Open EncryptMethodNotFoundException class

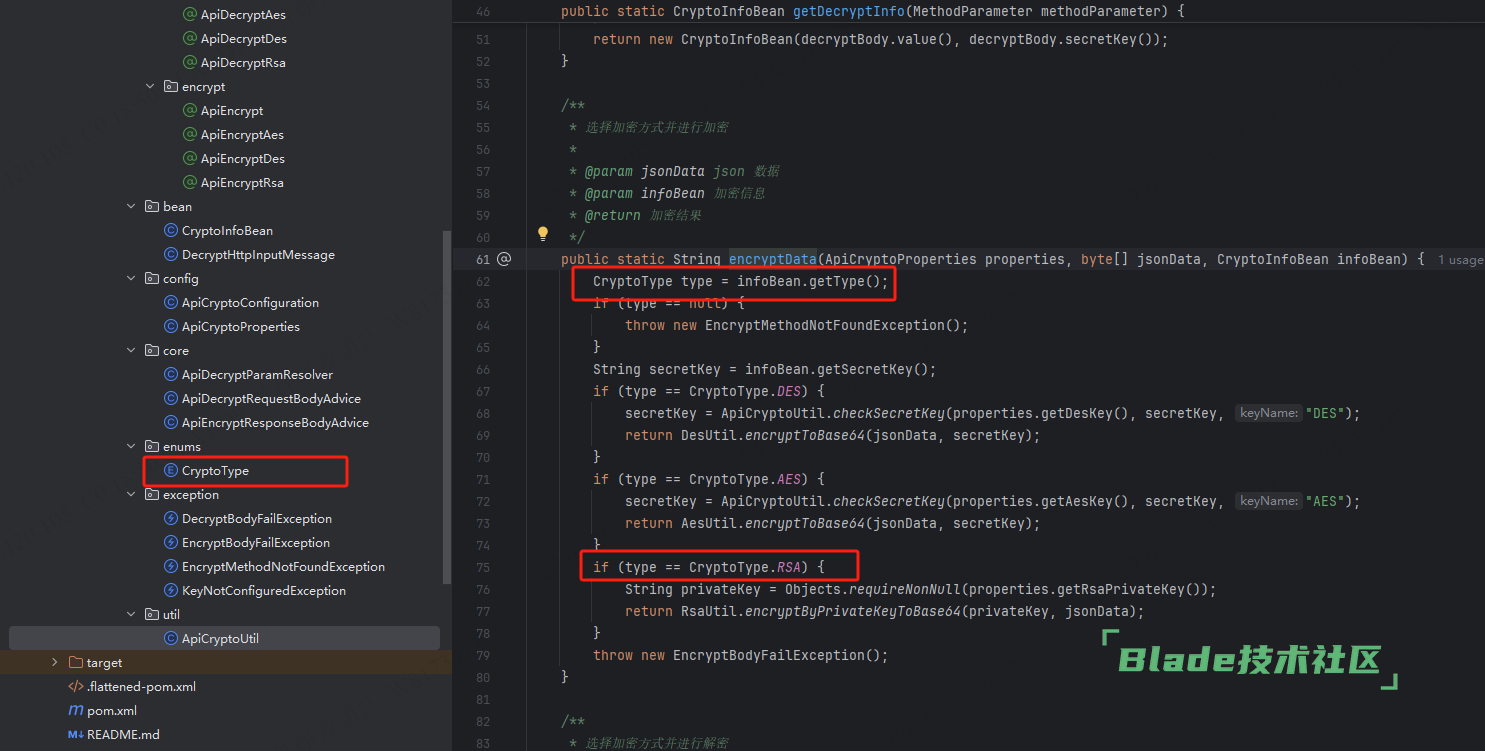(283, 567)
